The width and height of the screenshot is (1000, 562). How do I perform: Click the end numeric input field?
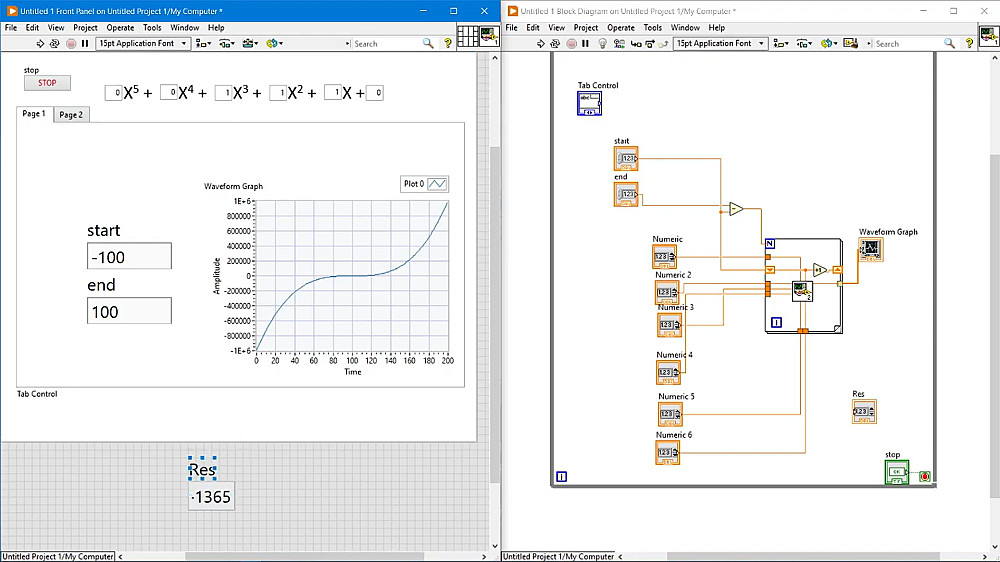pyautogui.click(x=129, y=312)
